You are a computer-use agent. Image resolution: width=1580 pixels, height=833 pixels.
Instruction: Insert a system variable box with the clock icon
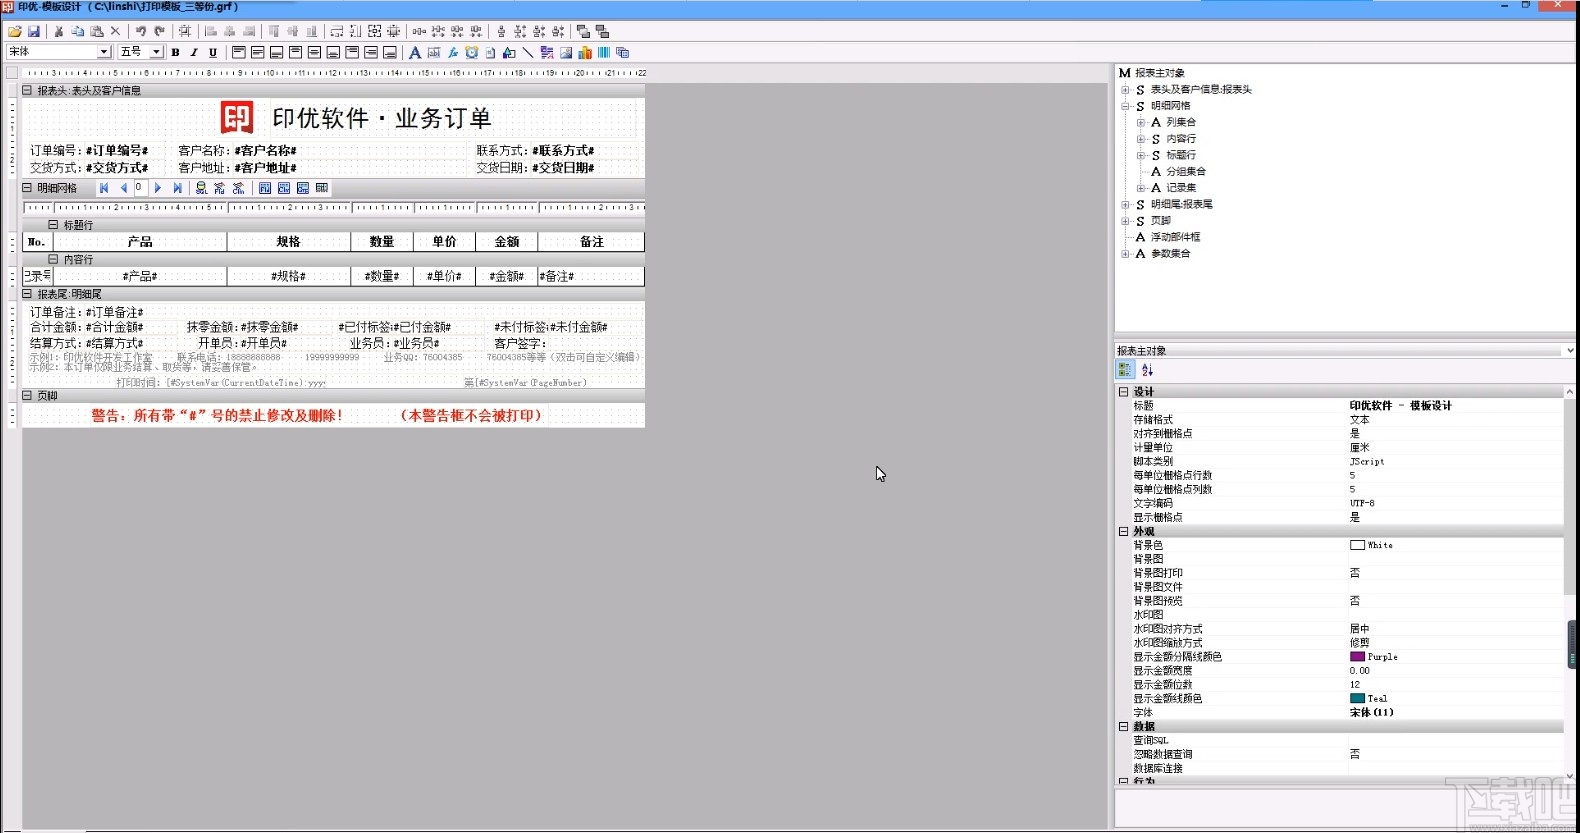472,52
